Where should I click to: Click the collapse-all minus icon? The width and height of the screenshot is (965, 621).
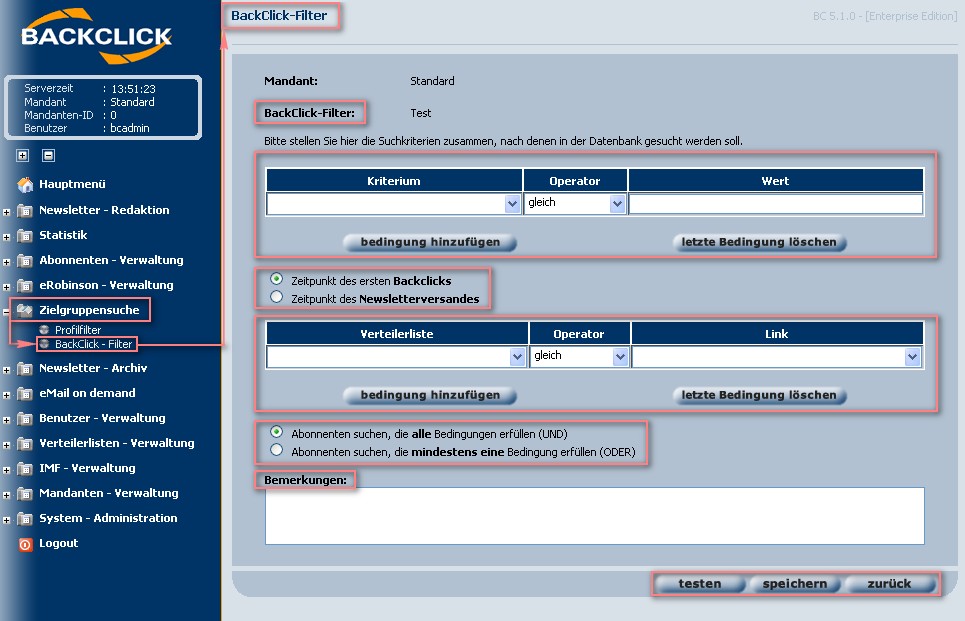pos(49,155)
